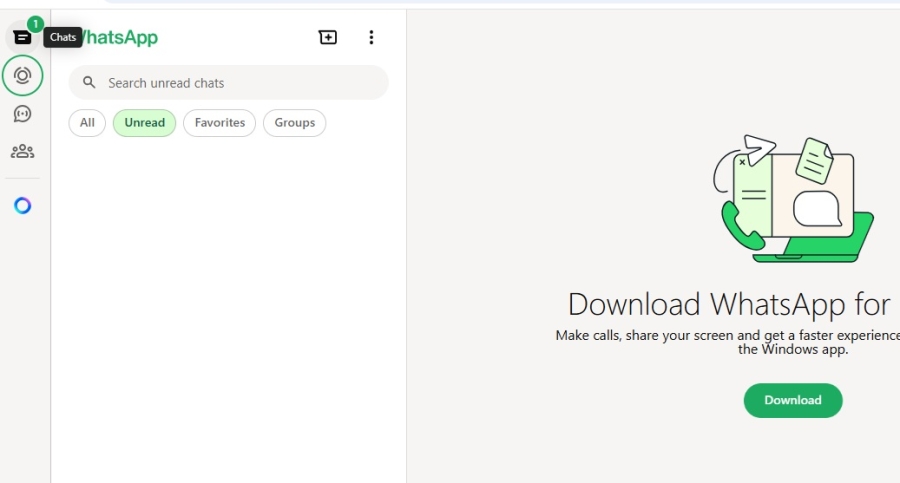This screenshot has width=900, height=483.
Task: Start a new chat with the plus icon
Action: [328, 38]
